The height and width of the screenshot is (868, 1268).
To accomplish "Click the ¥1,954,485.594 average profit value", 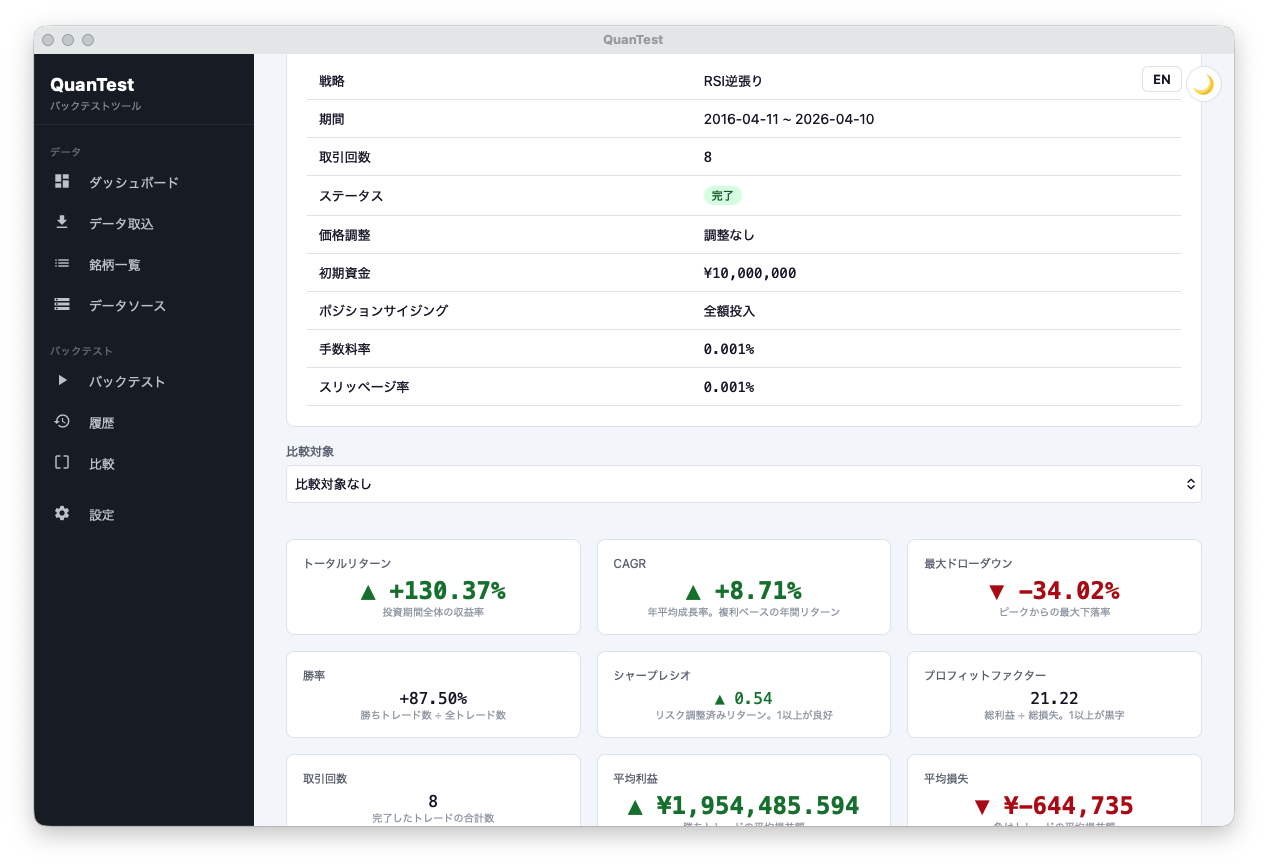I will coord(757,806).
